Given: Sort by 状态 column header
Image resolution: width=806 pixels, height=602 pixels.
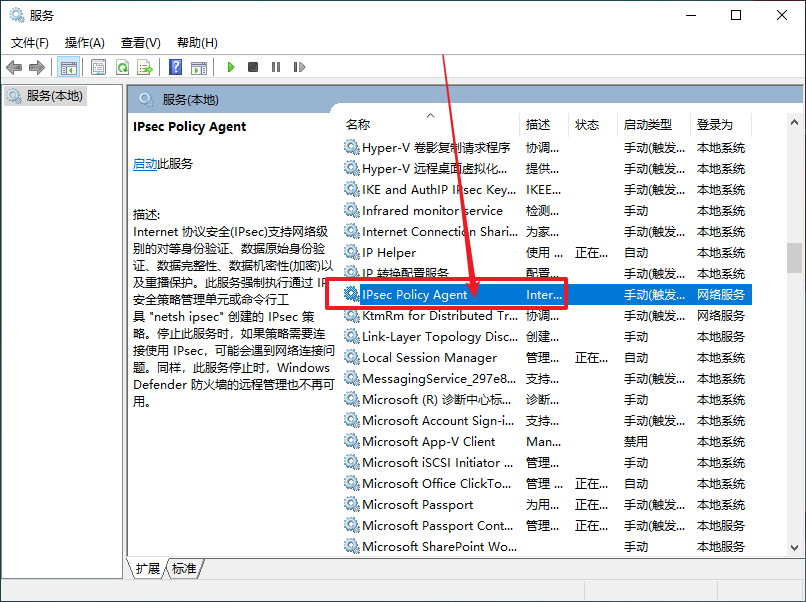Looking at the screenshot, I should click(587, 125).
